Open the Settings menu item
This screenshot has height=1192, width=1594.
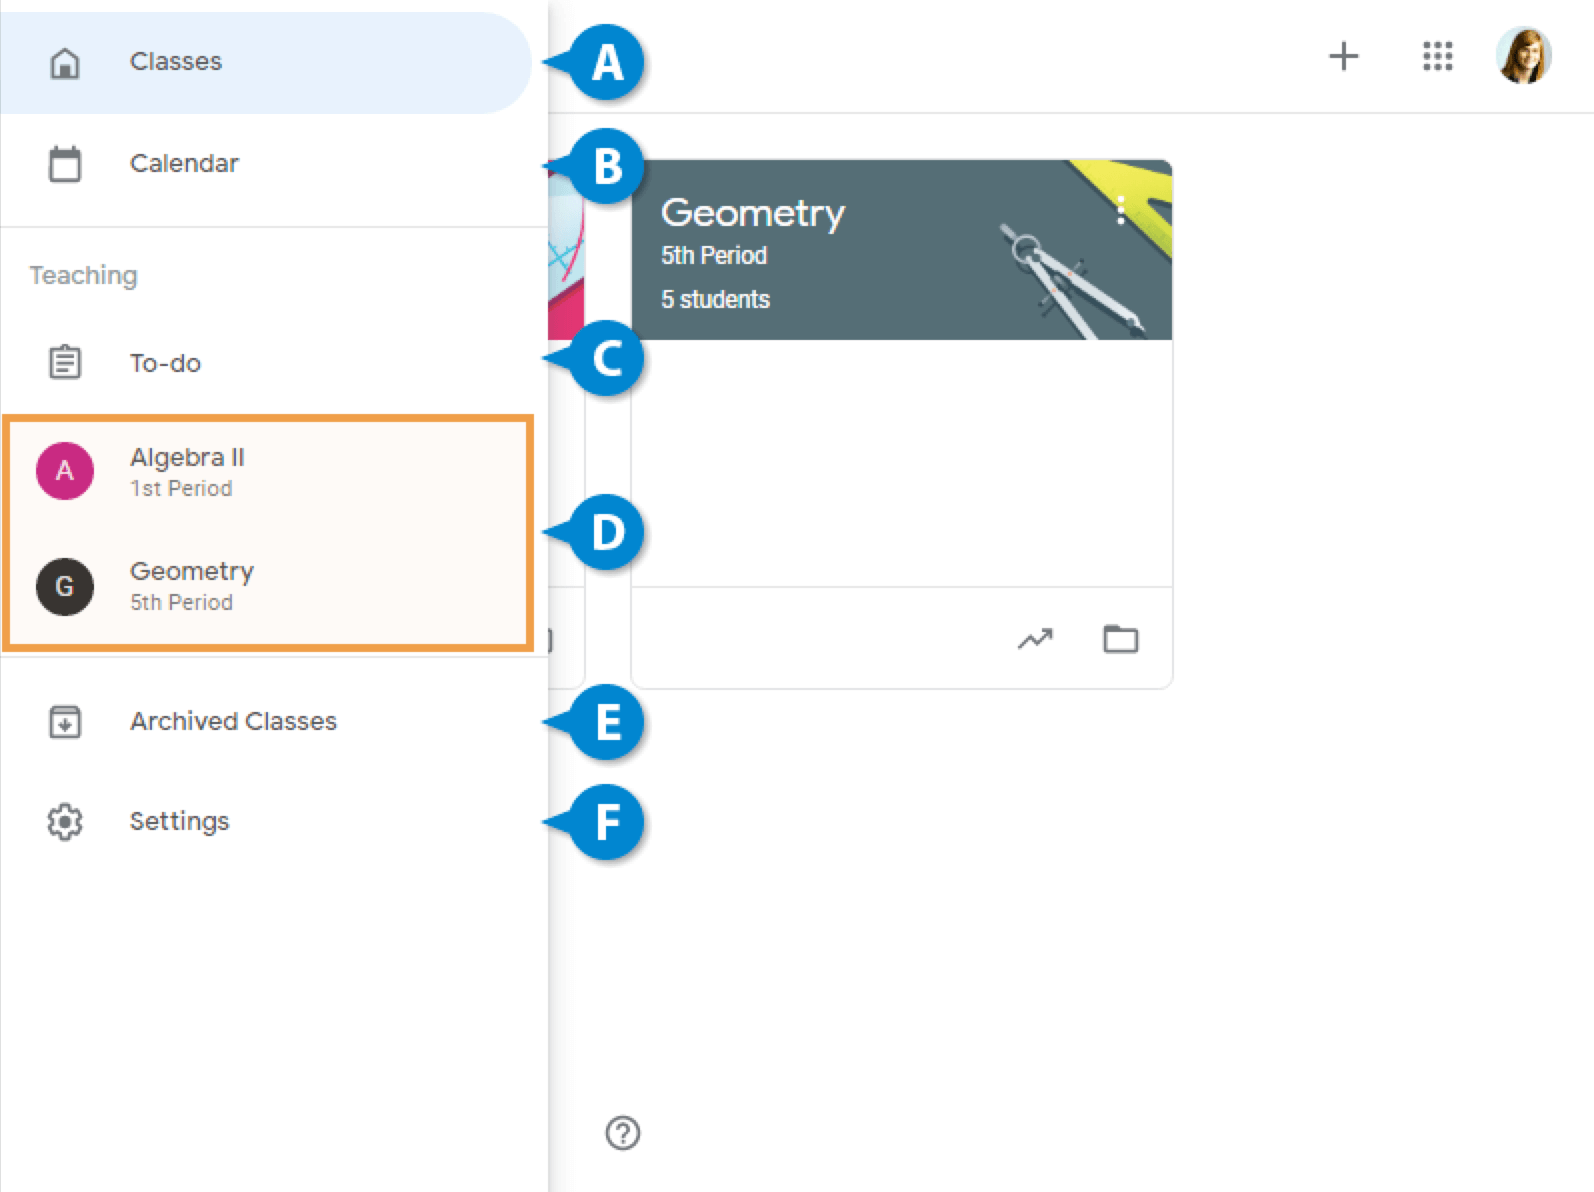click(179, 822)
